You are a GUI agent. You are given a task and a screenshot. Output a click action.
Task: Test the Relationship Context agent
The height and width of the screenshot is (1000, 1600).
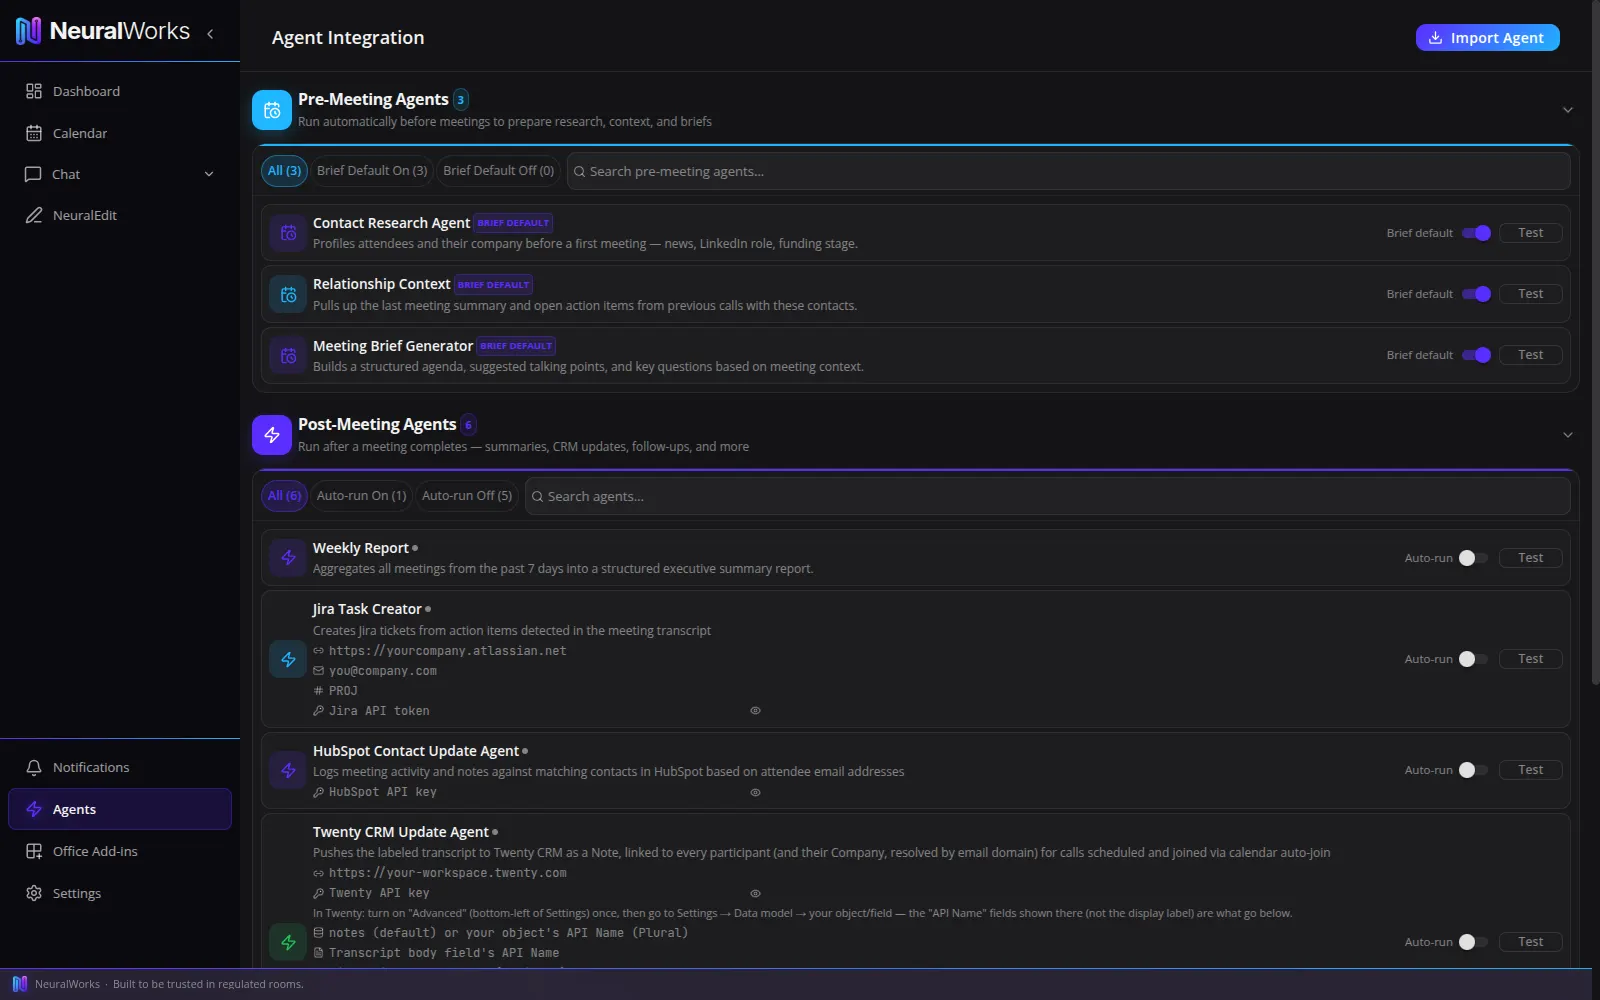[1530, 294]
